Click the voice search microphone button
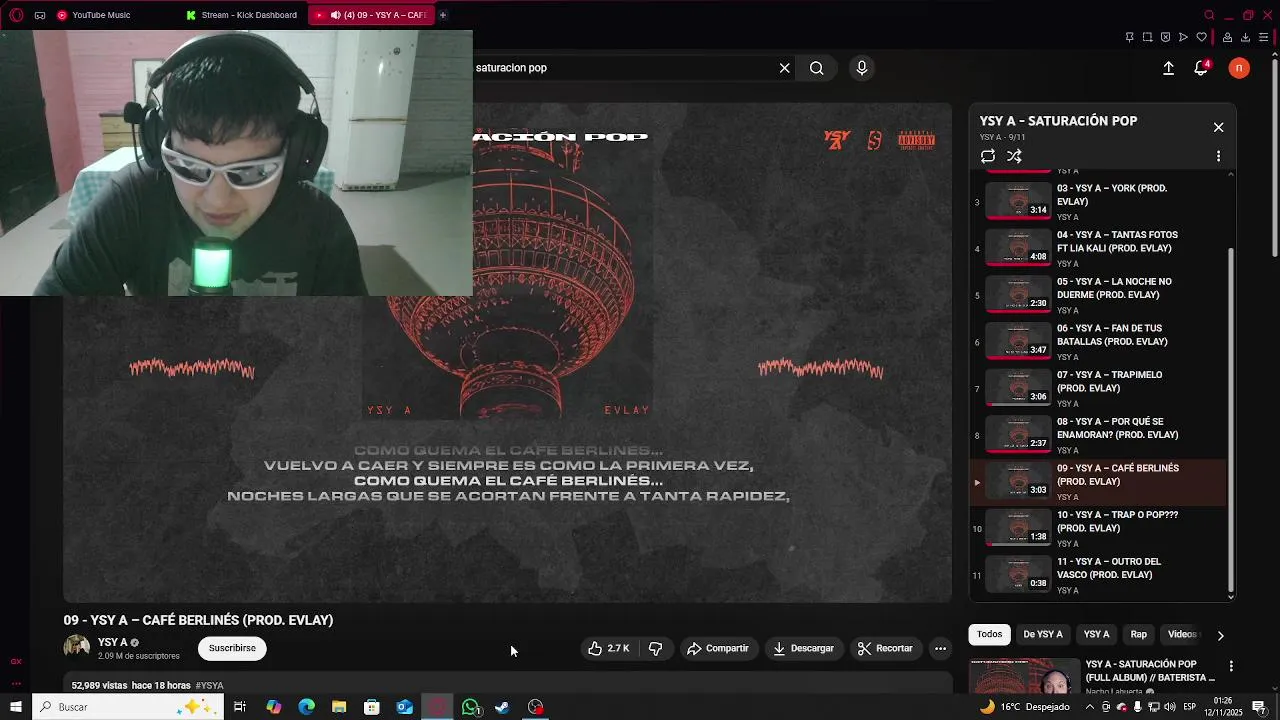Image resolution: width=1280 pixels, height=720 pixels. click(862, 68)
